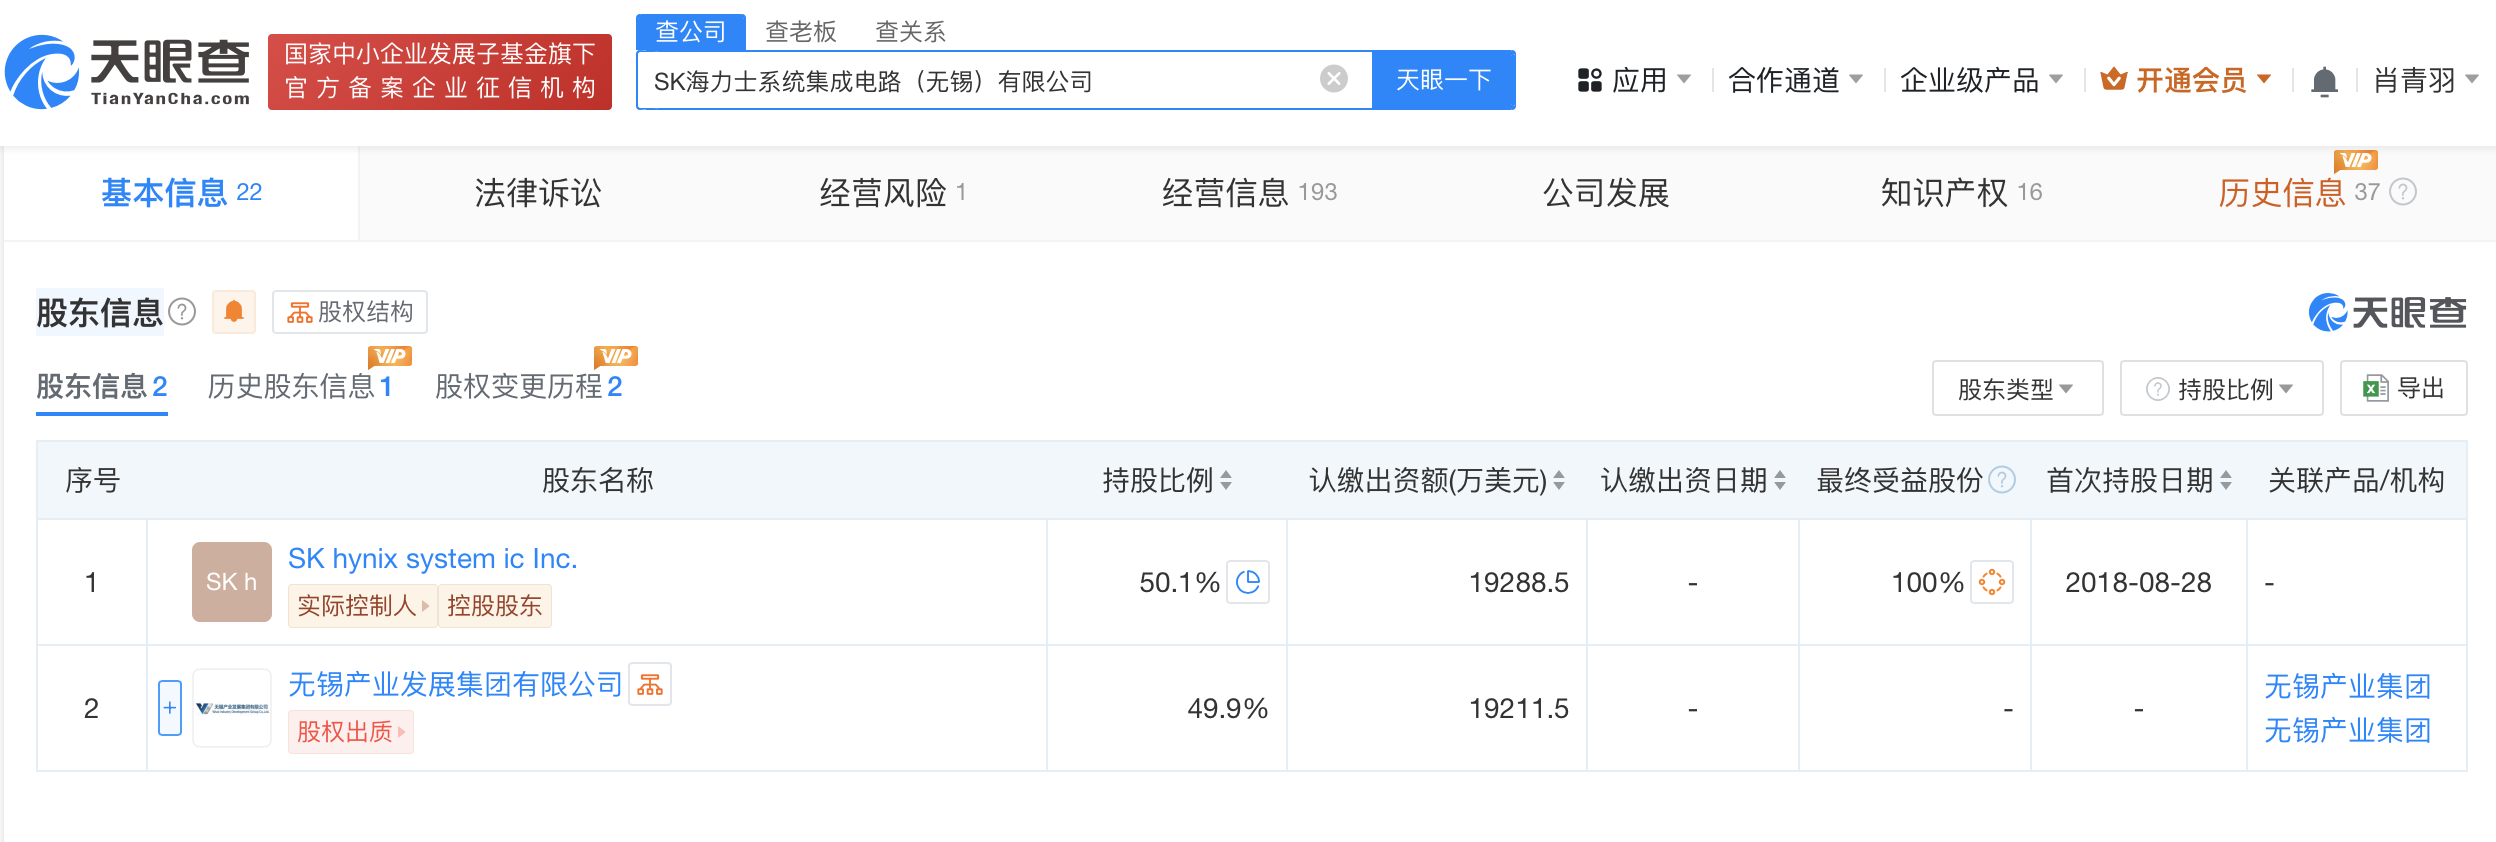Screen dimensions: 2496x842
Task: Open the 持股比例 filter dropdown
Action: (2221, 389)
